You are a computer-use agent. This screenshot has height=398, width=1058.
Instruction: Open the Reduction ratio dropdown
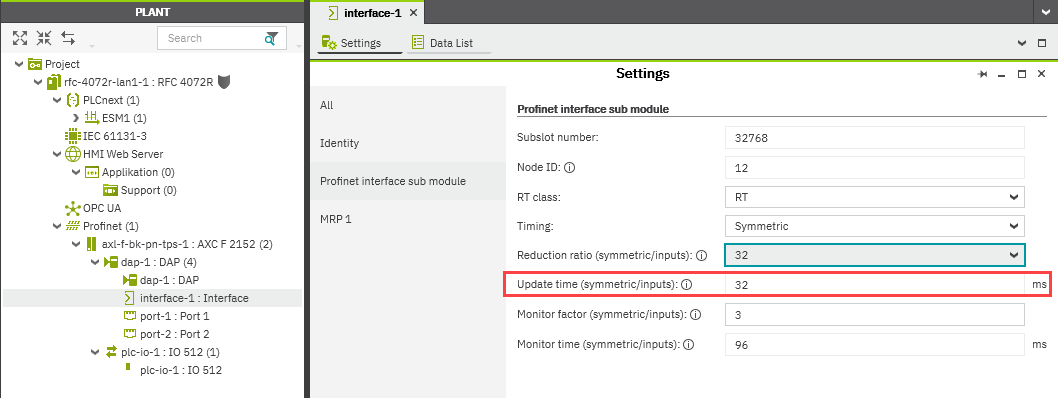875,255
